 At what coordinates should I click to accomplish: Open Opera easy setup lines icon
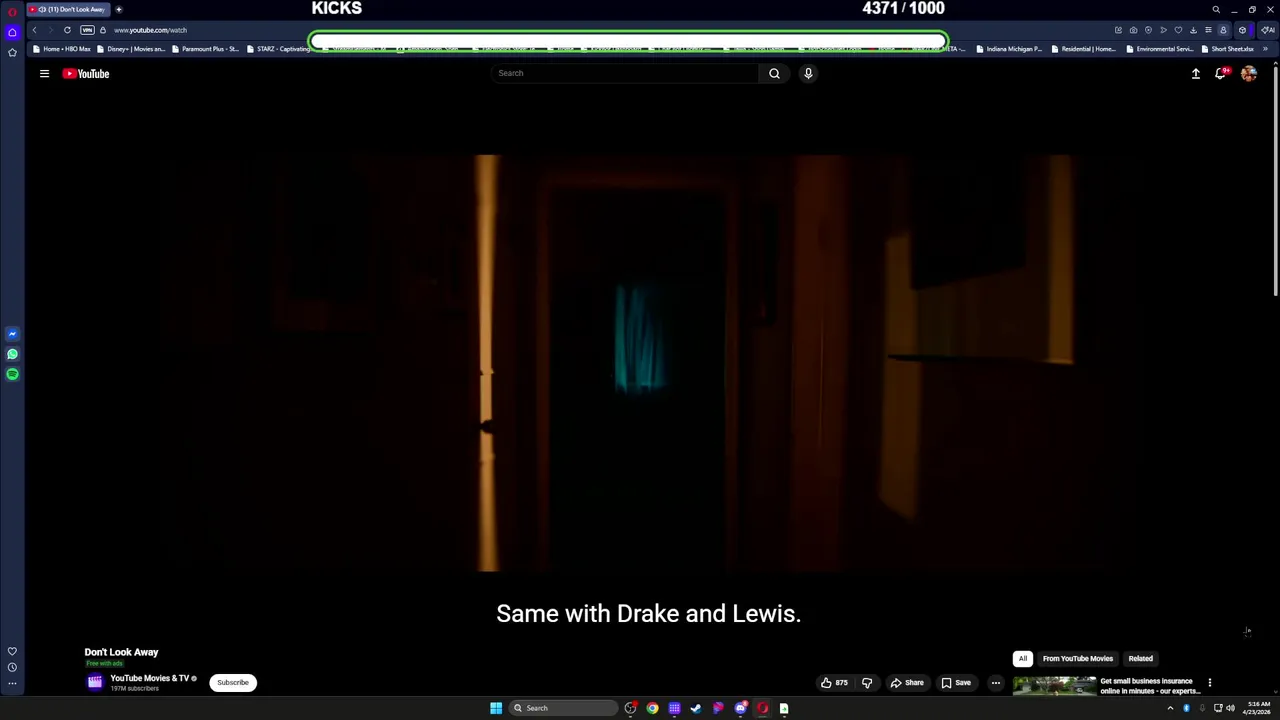1208,30
